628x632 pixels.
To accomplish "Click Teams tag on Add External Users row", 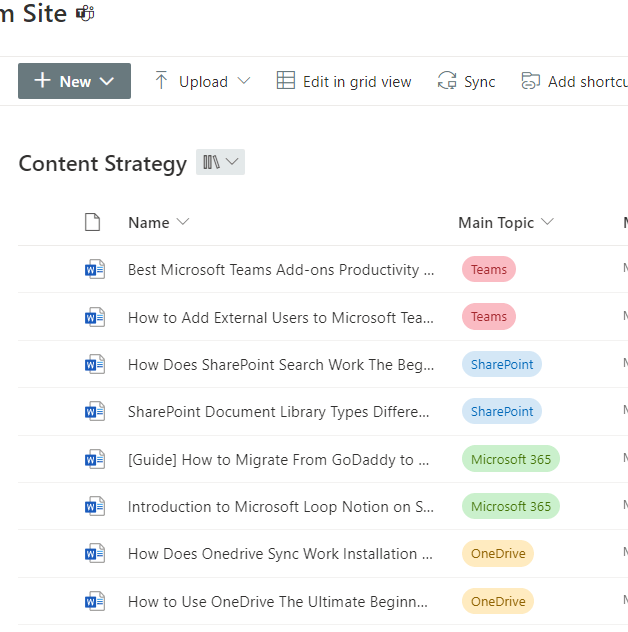I will pyautogui.click(x=489, y=316).
